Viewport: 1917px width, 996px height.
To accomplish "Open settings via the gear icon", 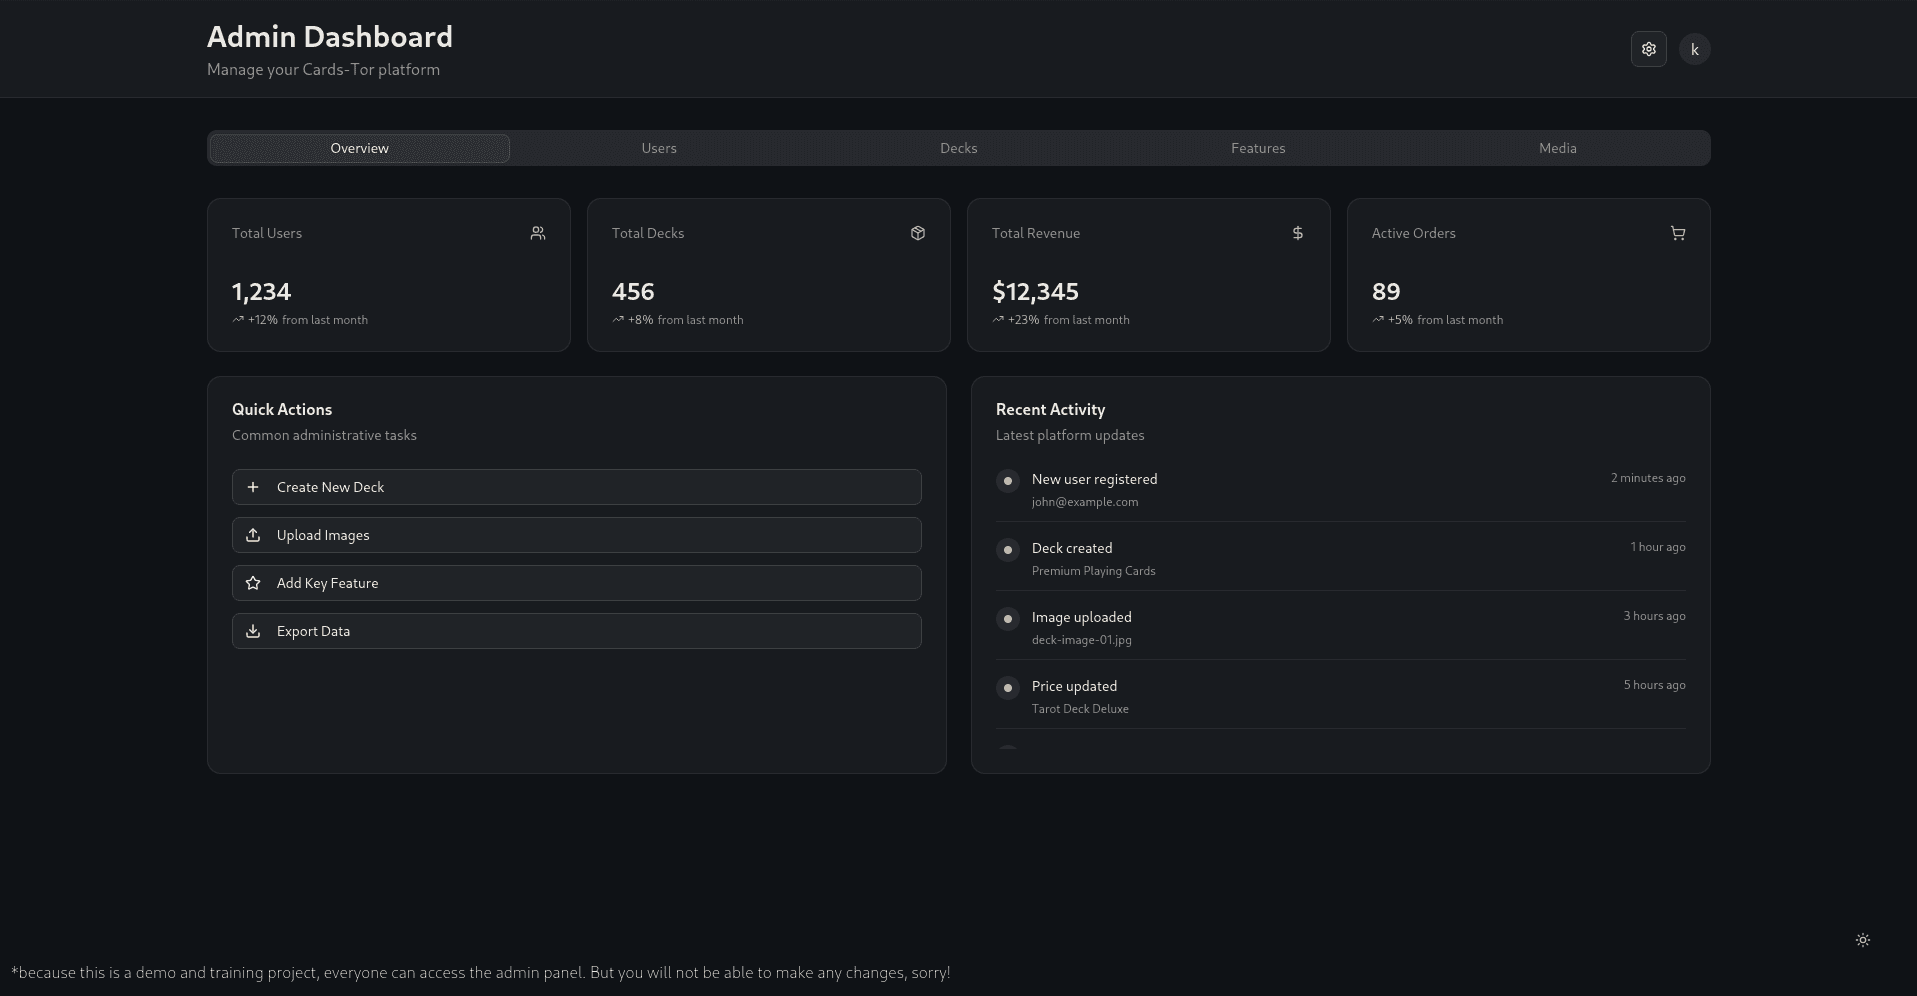I will [x=1648, y=49].
